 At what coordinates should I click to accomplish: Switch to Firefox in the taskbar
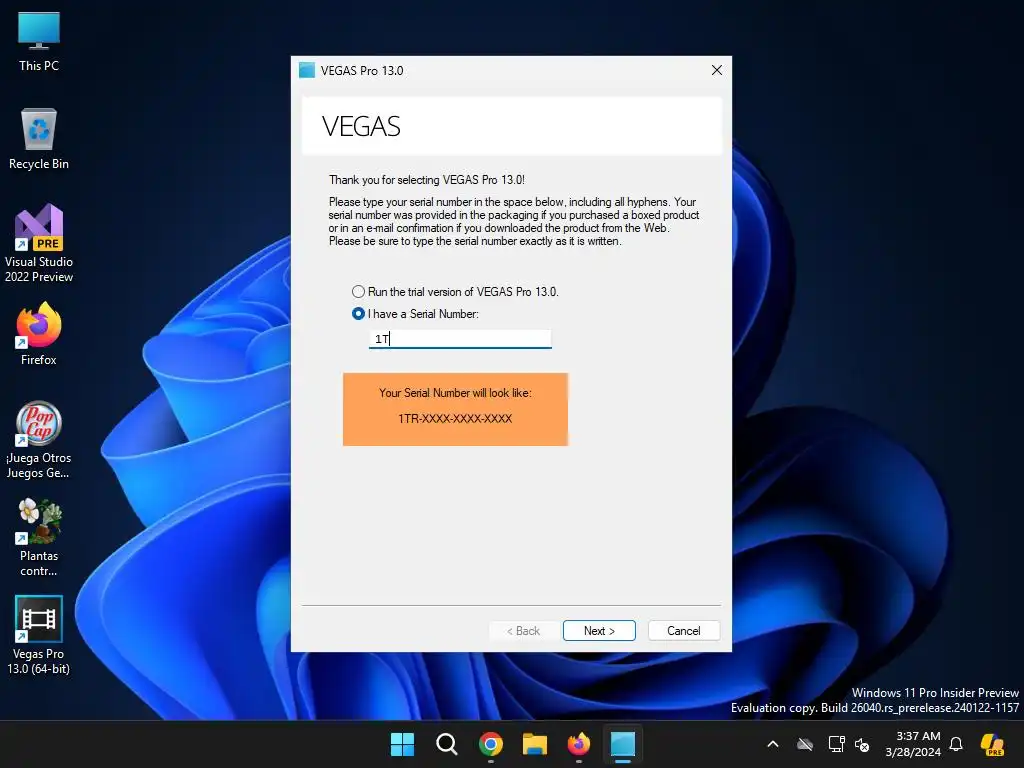click(x=579, y=744)
